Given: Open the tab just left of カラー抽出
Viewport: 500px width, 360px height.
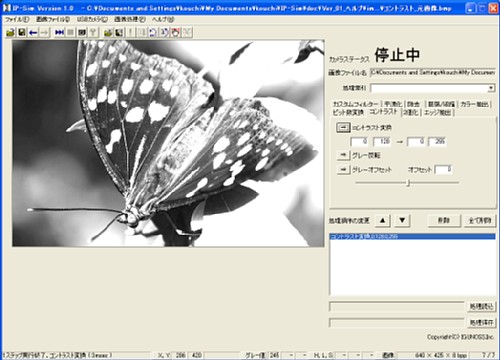Looking at the screenshot, I should (x=441, y=104).
